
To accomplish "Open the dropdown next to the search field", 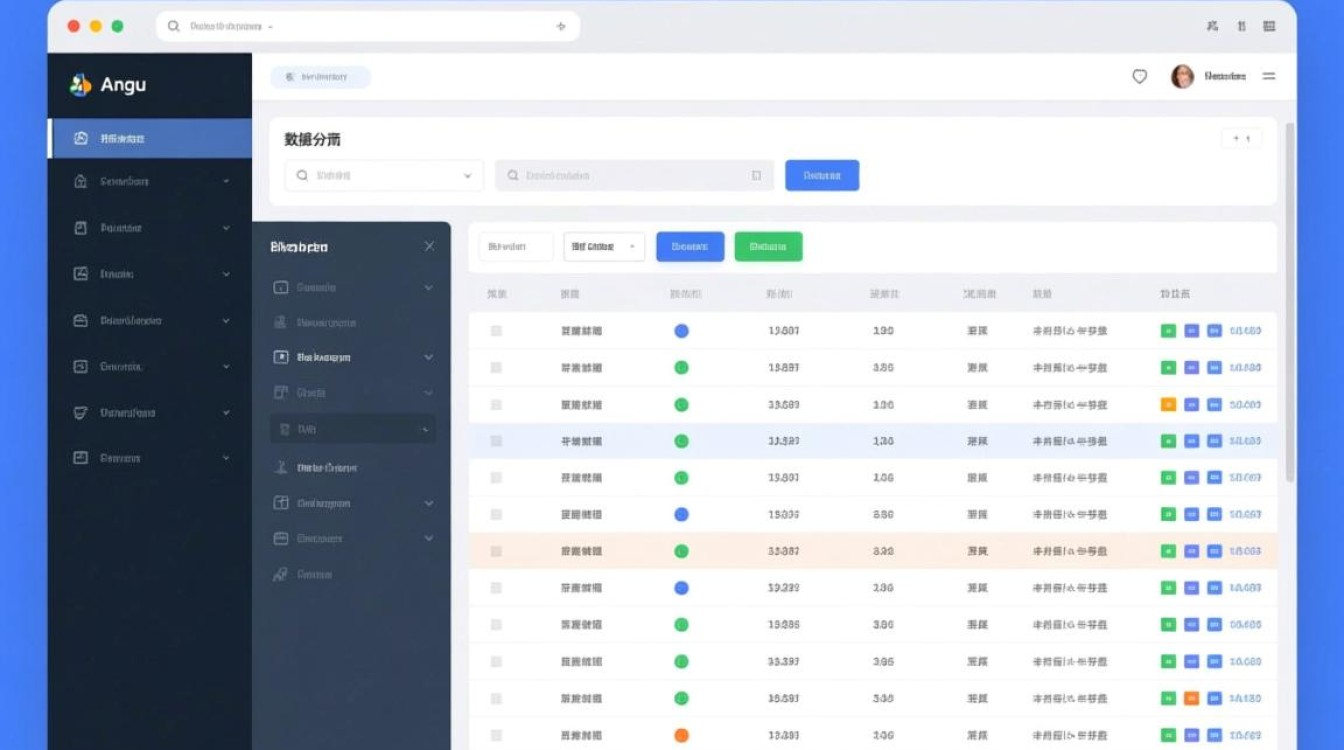I will tap(465, 174).
